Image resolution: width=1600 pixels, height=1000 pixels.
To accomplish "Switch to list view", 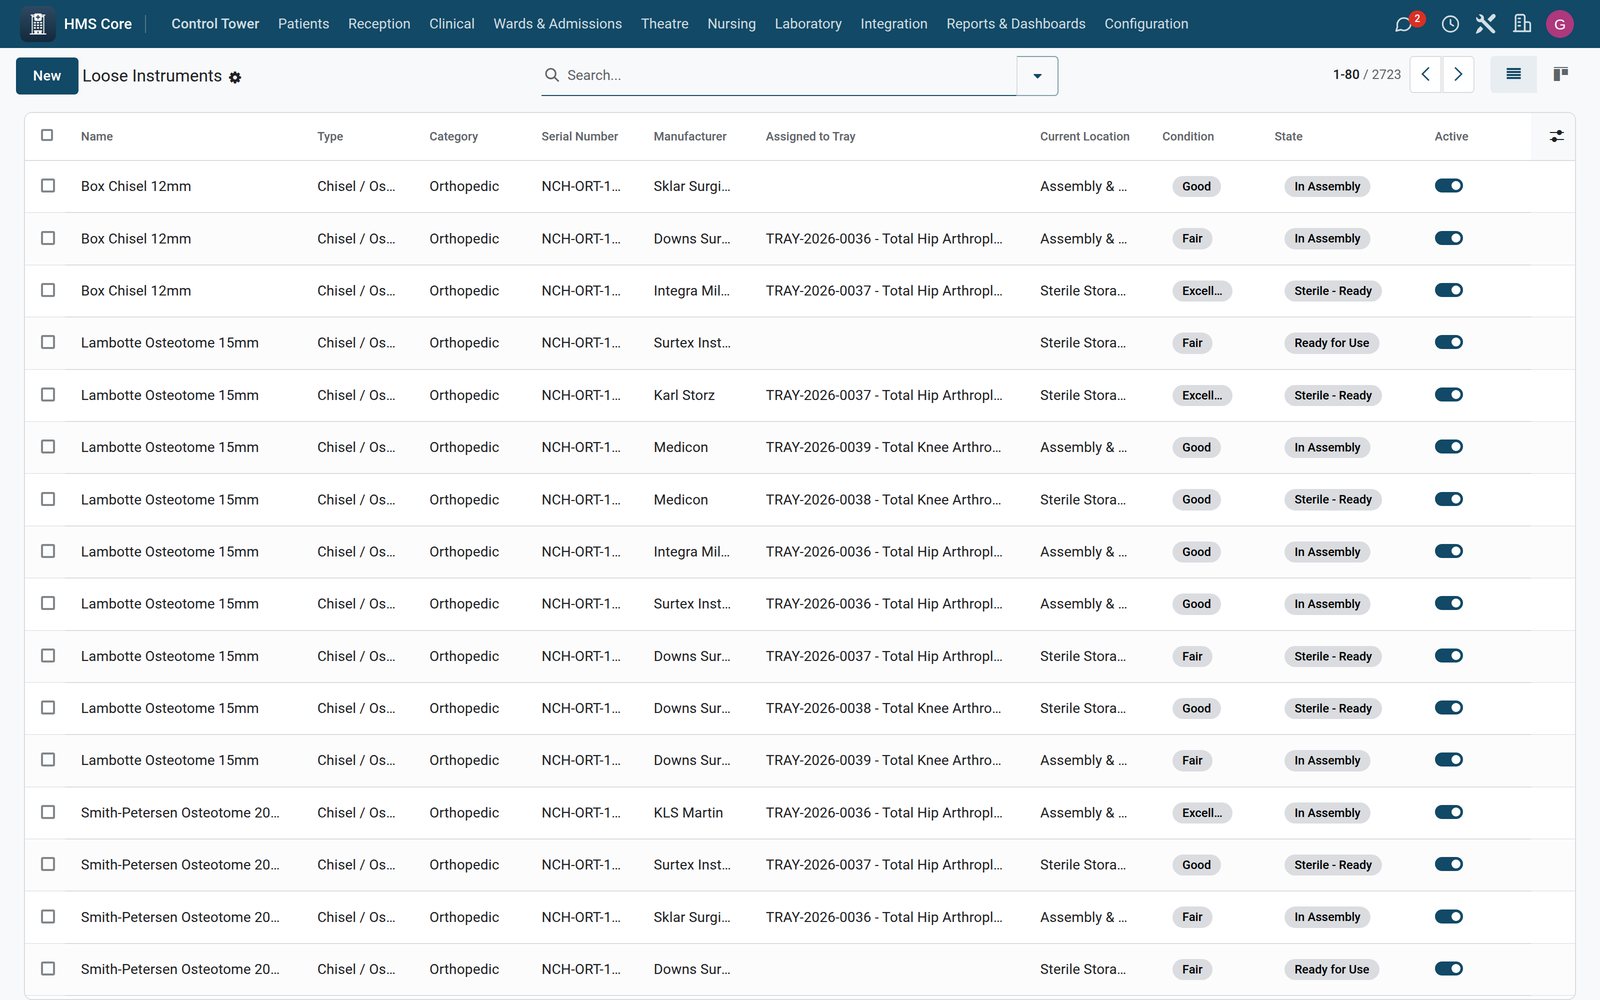I will (1513, 74).
